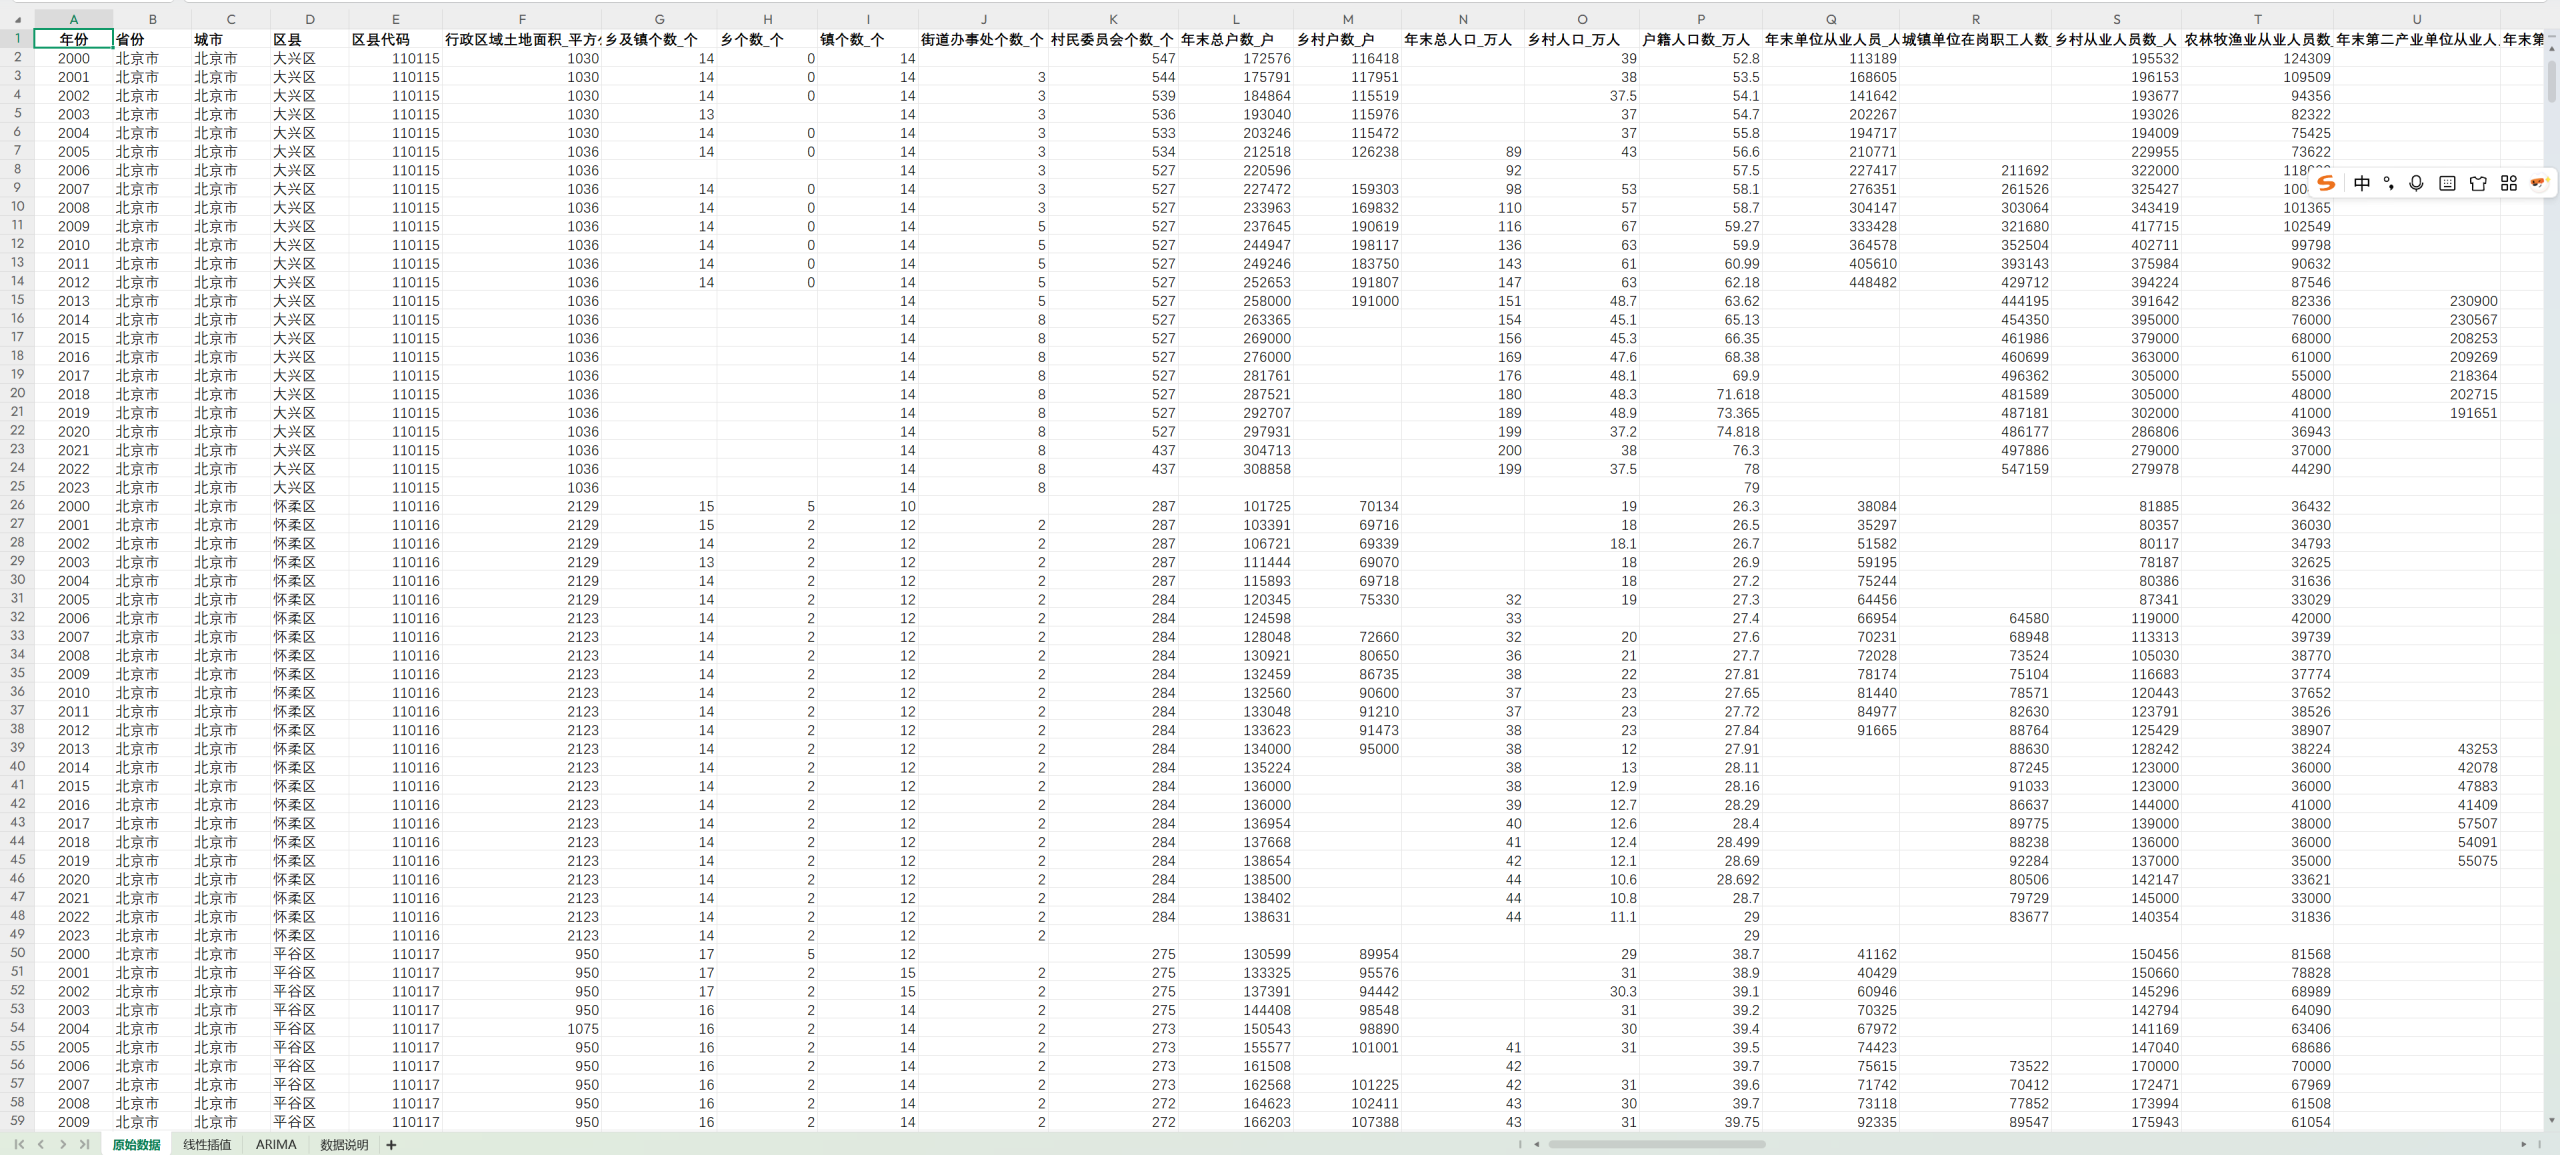Toggle Chinese/English input mode button

pyautogui.click(x=2361, y=183)
